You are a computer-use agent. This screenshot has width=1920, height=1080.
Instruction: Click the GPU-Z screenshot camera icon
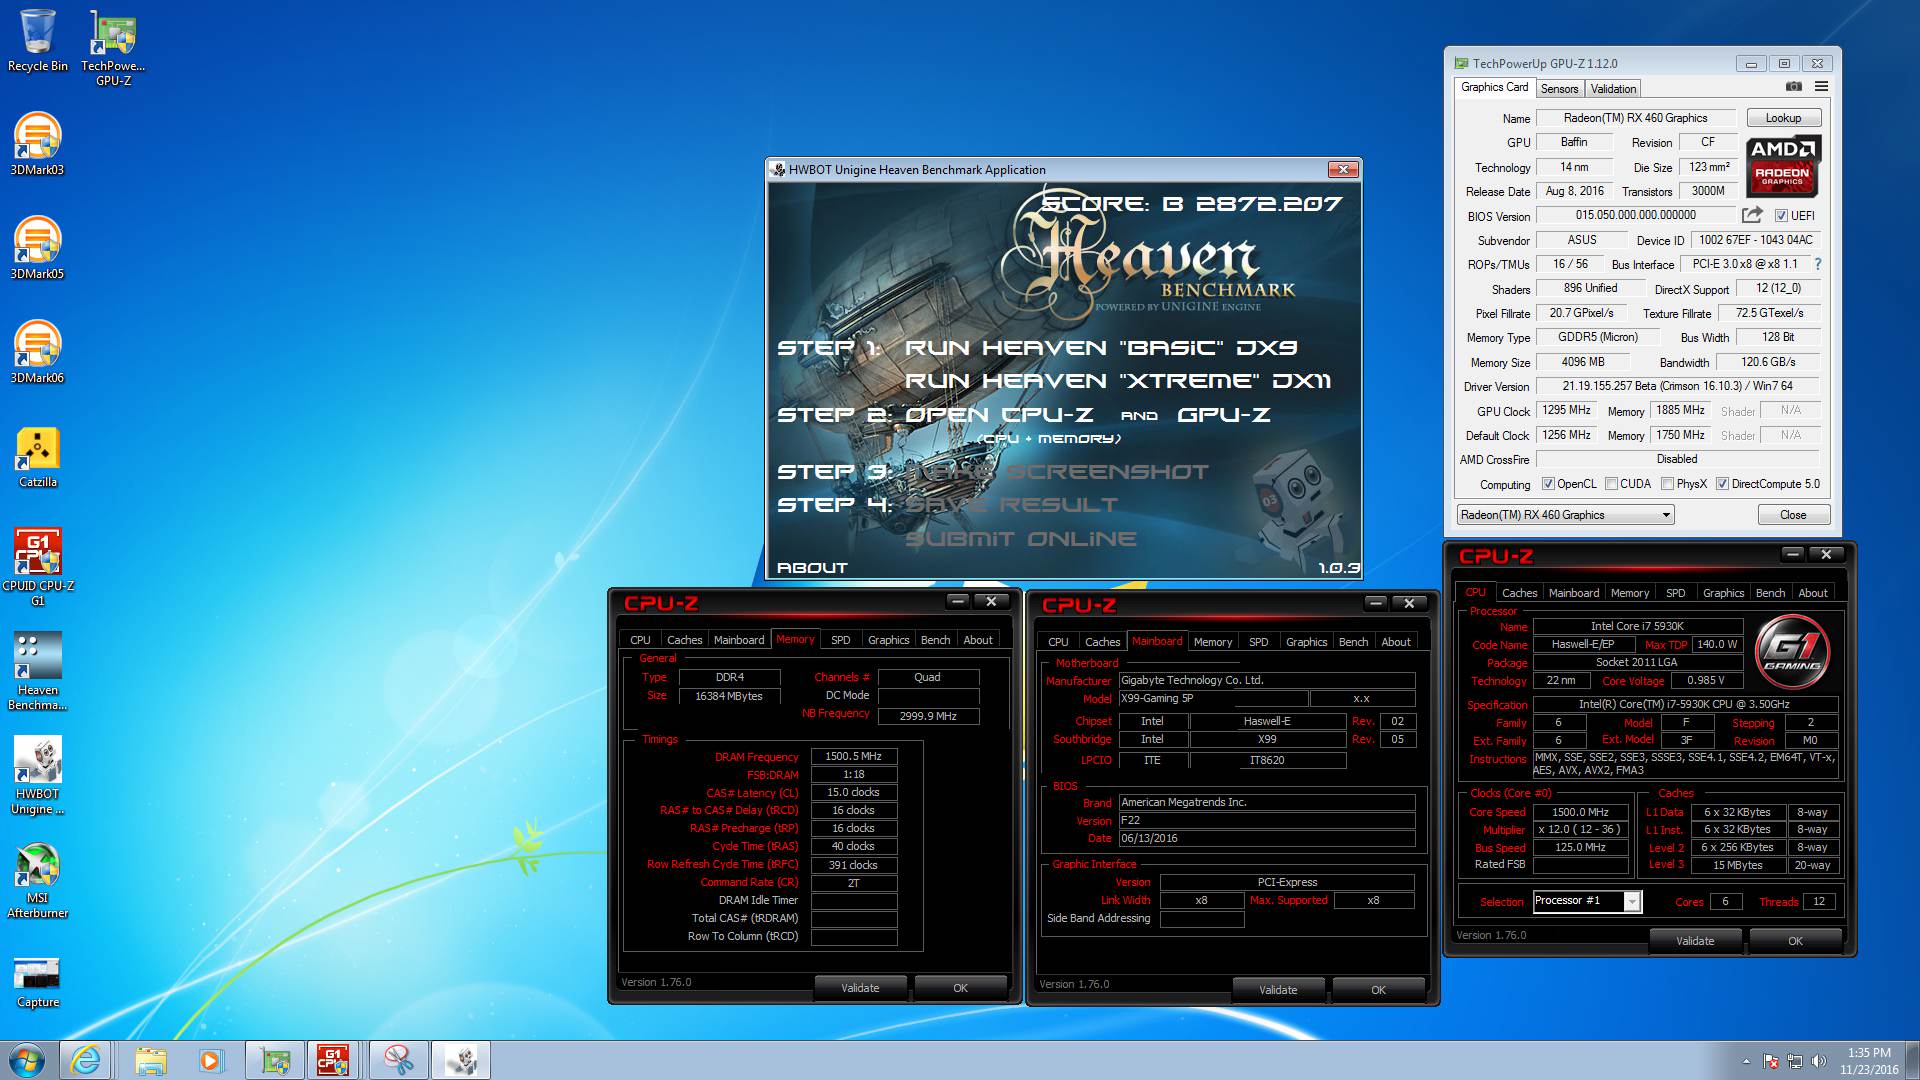tap(1794, 87)
